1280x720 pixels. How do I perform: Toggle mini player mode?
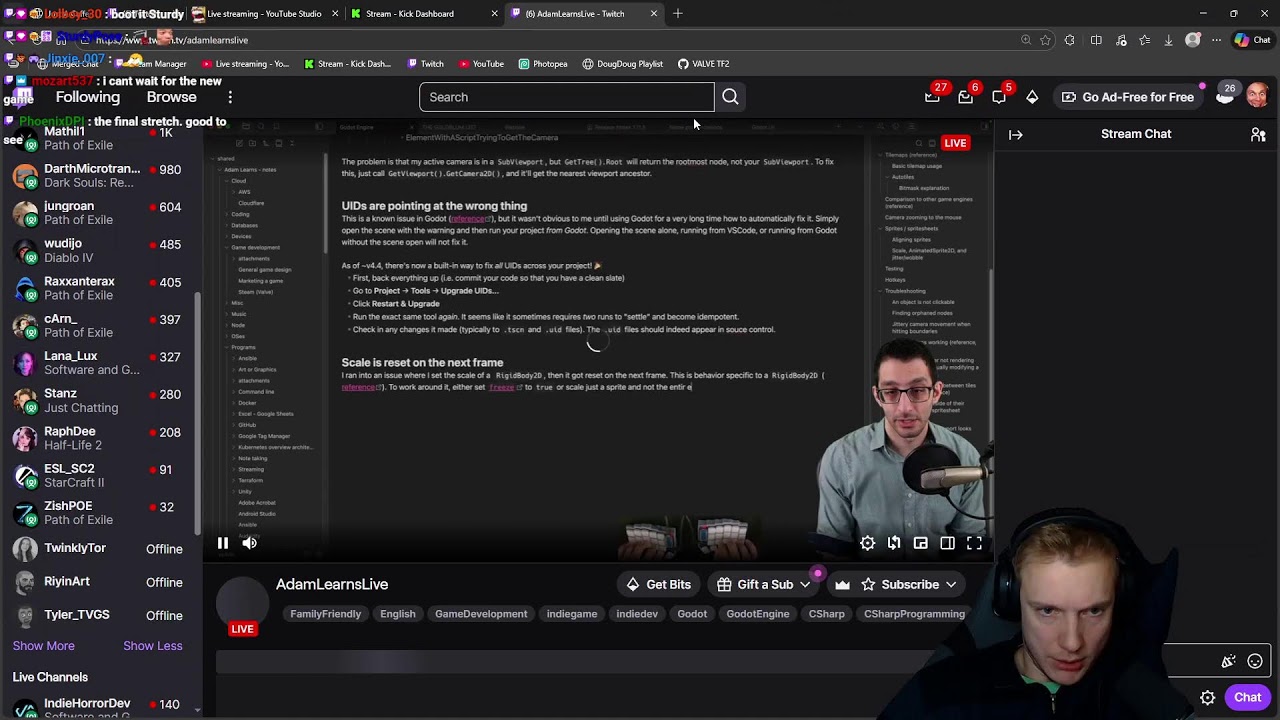921,543
